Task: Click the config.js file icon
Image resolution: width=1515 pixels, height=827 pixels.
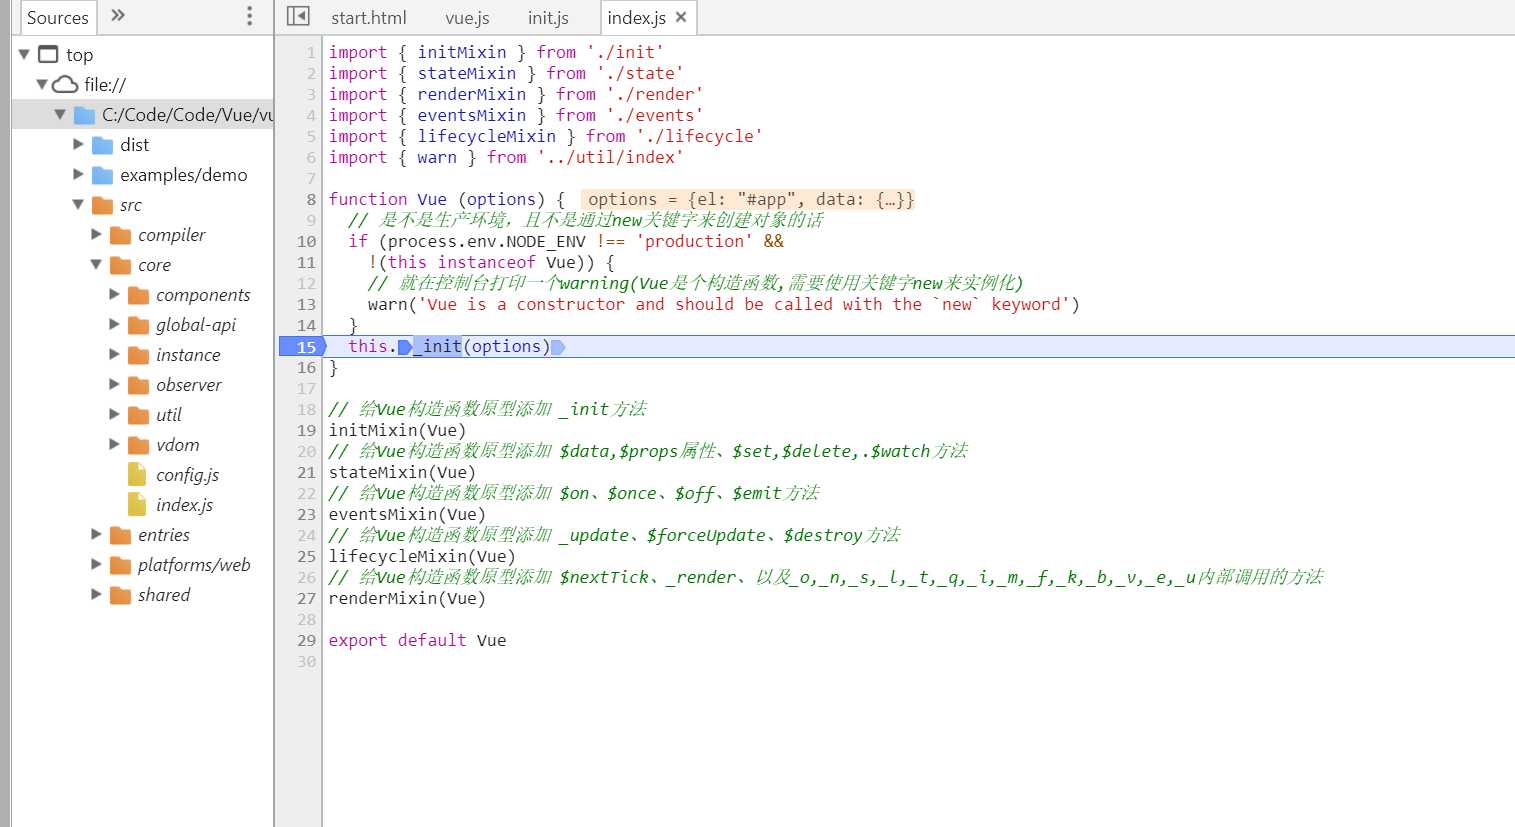Action: 137,474
